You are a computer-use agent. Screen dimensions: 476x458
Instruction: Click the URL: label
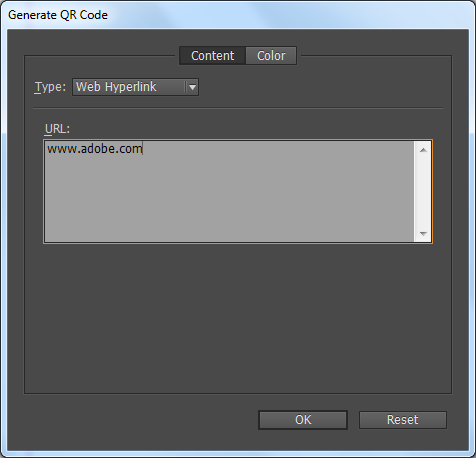click(x=57, y=129)
